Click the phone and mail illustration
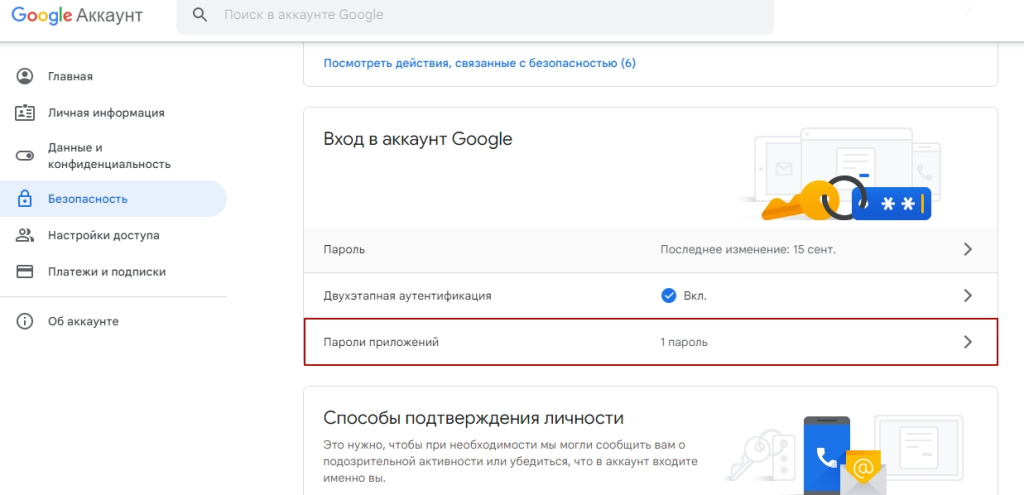The image size is (1024, 495). (844, 455)
